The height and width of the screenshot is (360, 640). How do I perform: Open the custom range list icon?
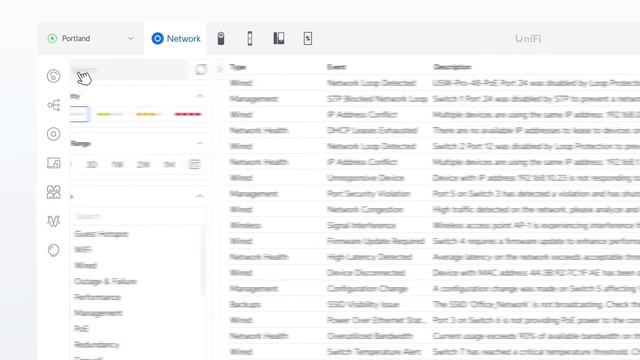click(x=194, y=164)
